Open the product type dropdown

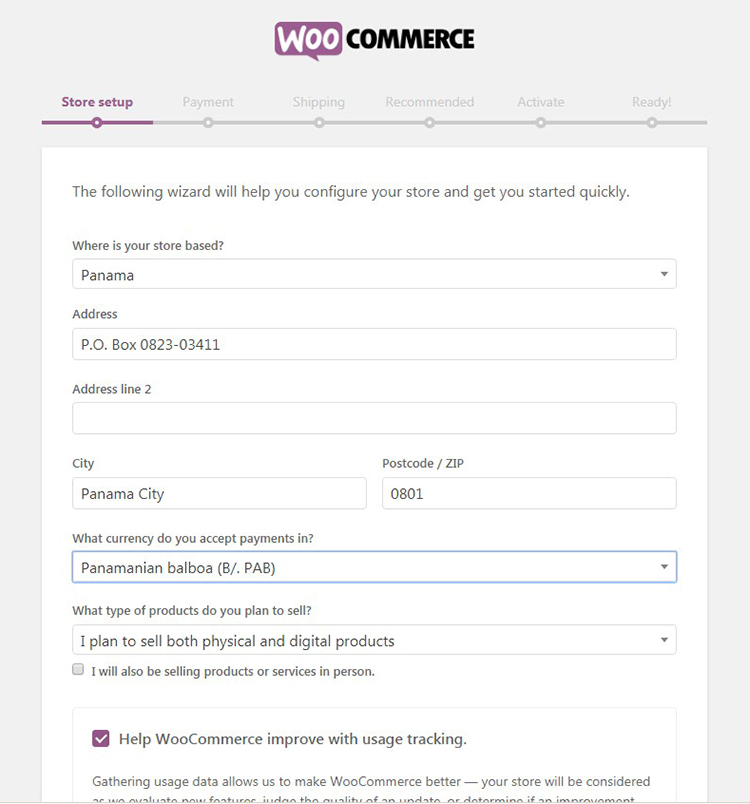tap(374, 640)
